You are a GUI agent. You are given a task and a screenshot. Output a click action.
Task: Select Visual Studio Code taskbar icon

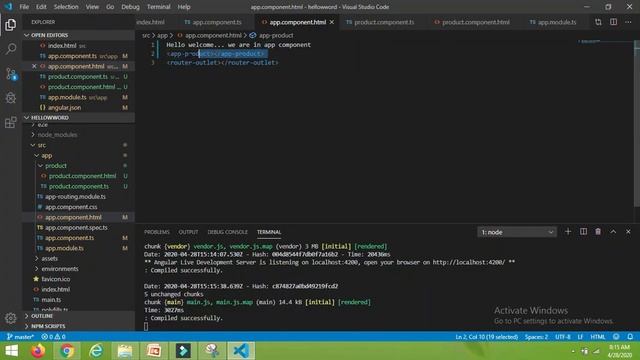241,351
